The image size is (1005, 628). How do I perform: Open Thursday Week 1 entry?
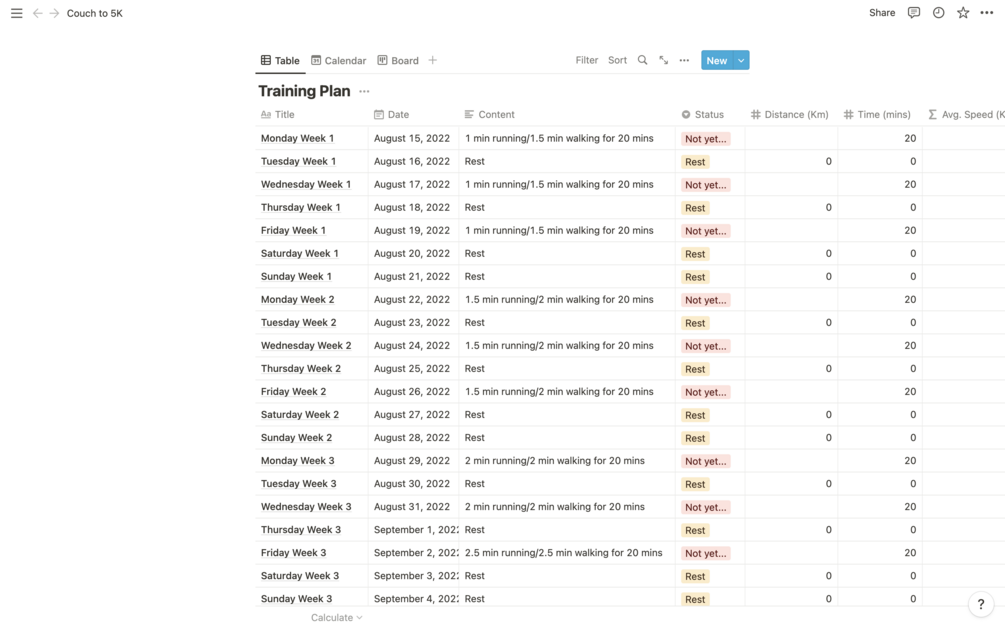coord(301,208)
